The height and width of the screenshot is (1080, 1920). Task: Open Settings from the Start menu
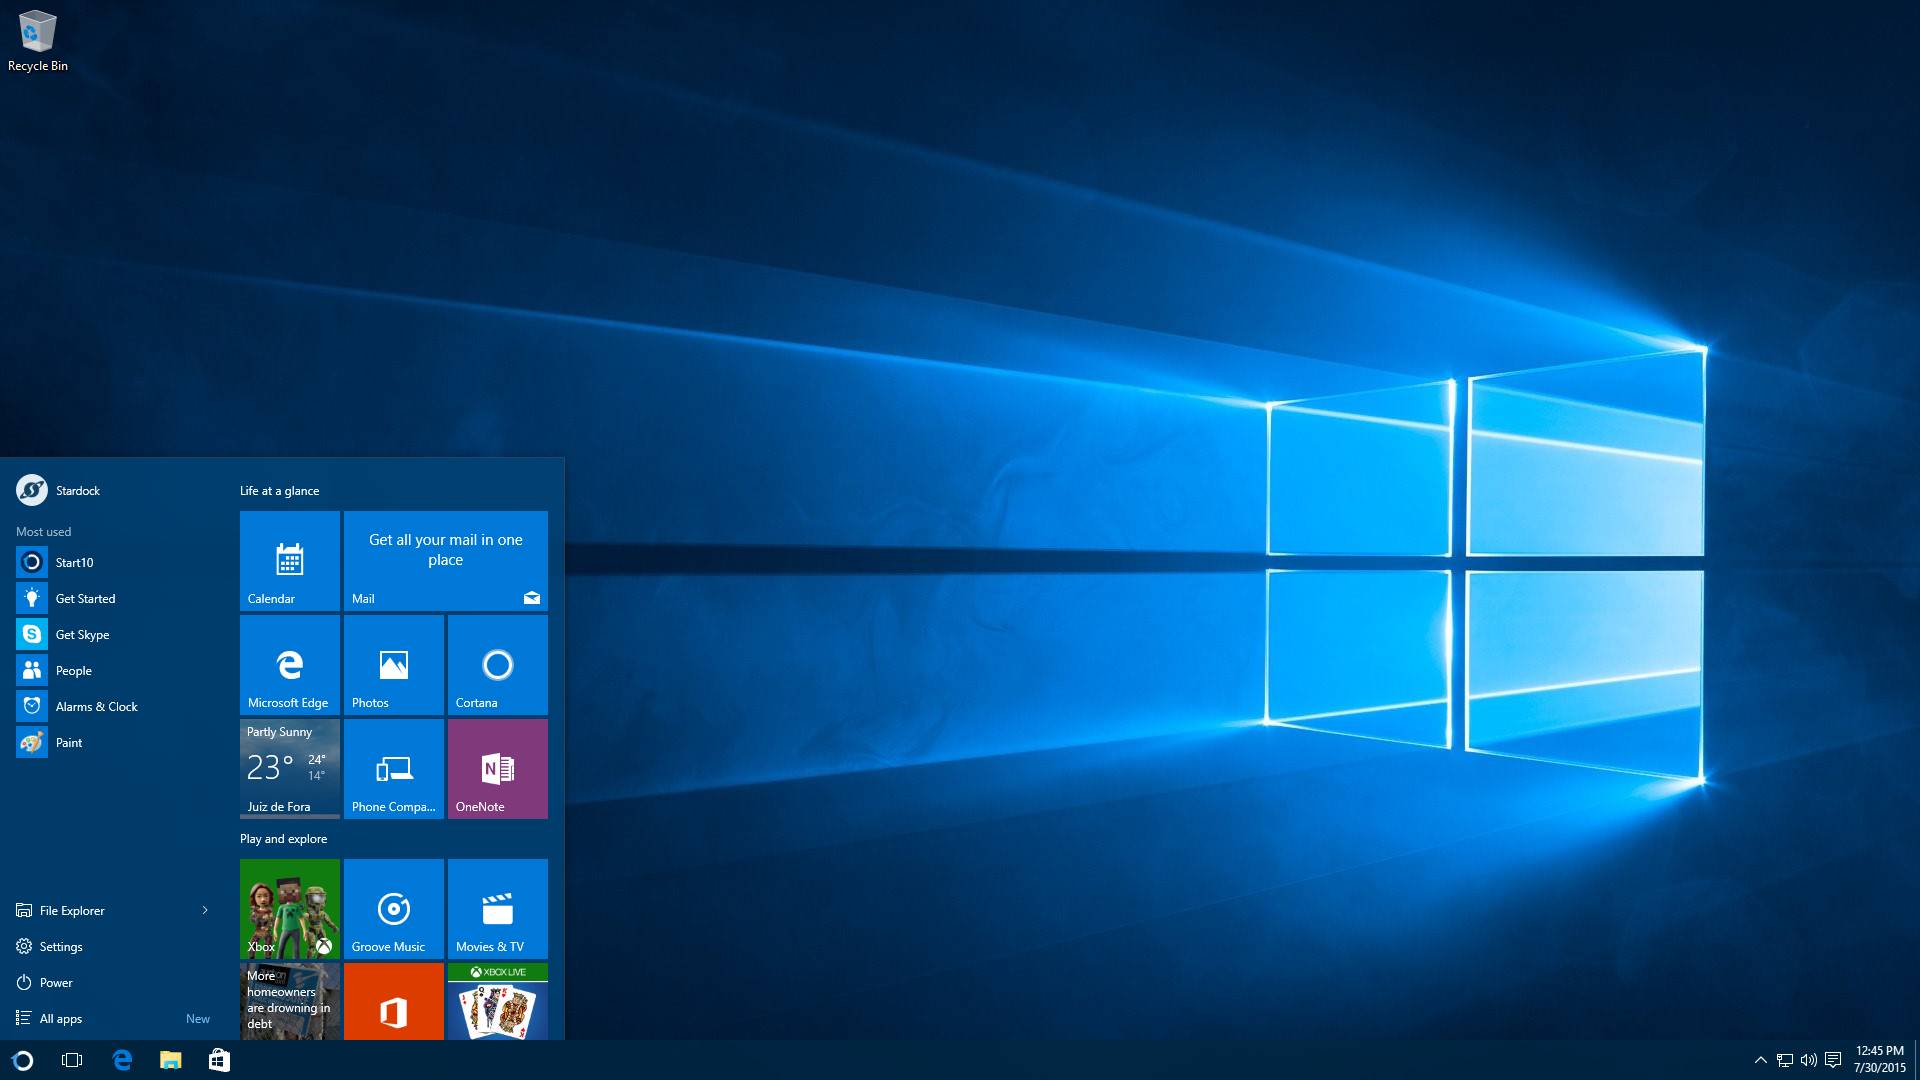[x=61, y=946]
